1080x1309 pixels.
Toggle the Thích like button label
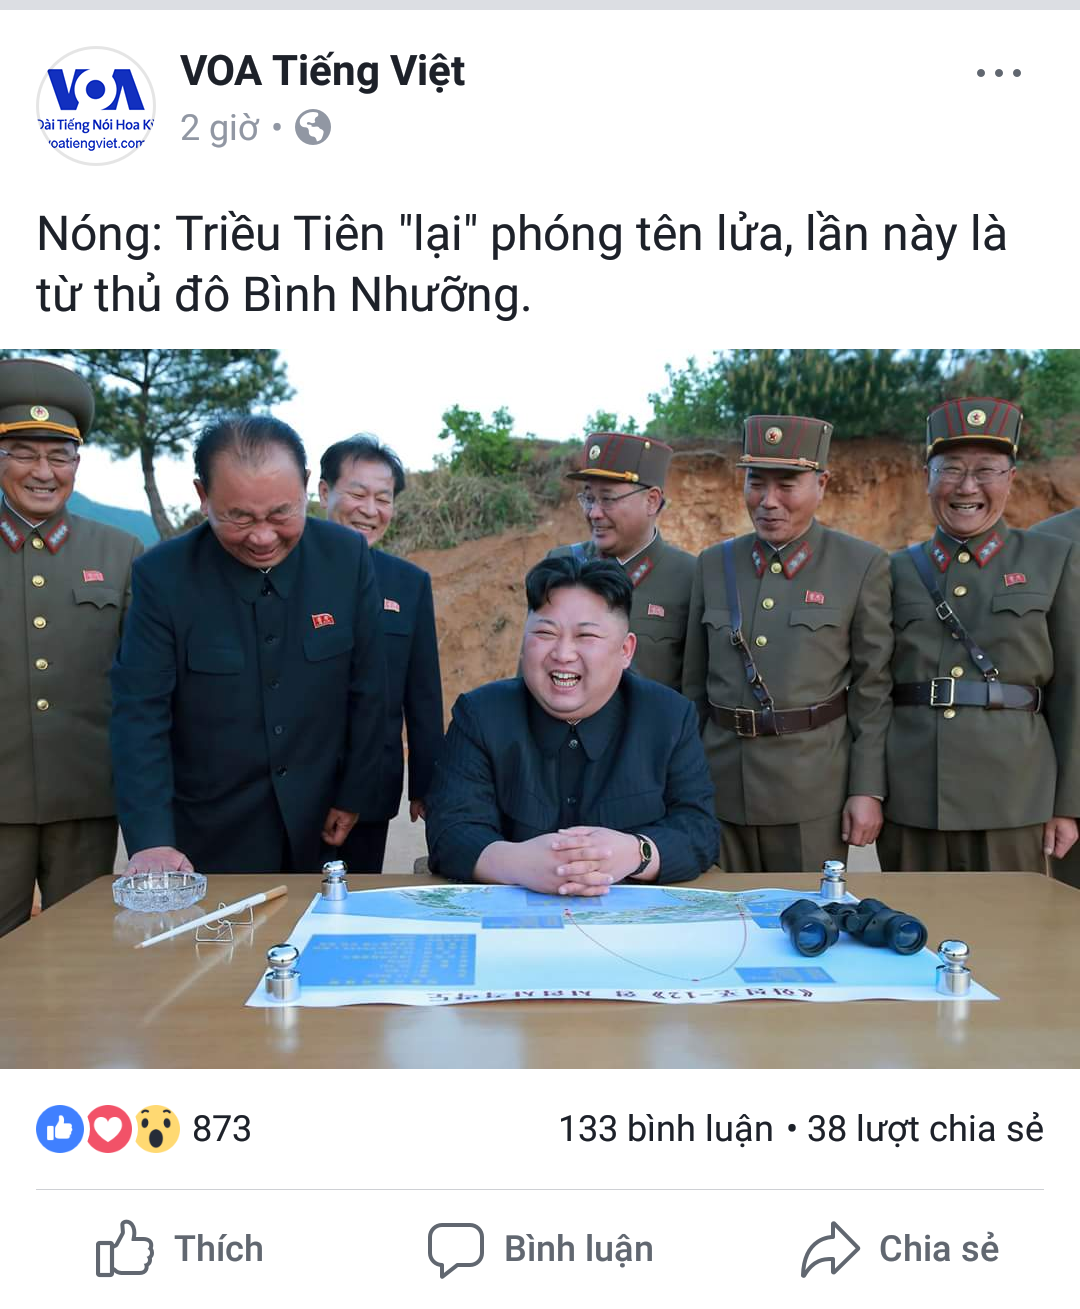(219, 1249)
